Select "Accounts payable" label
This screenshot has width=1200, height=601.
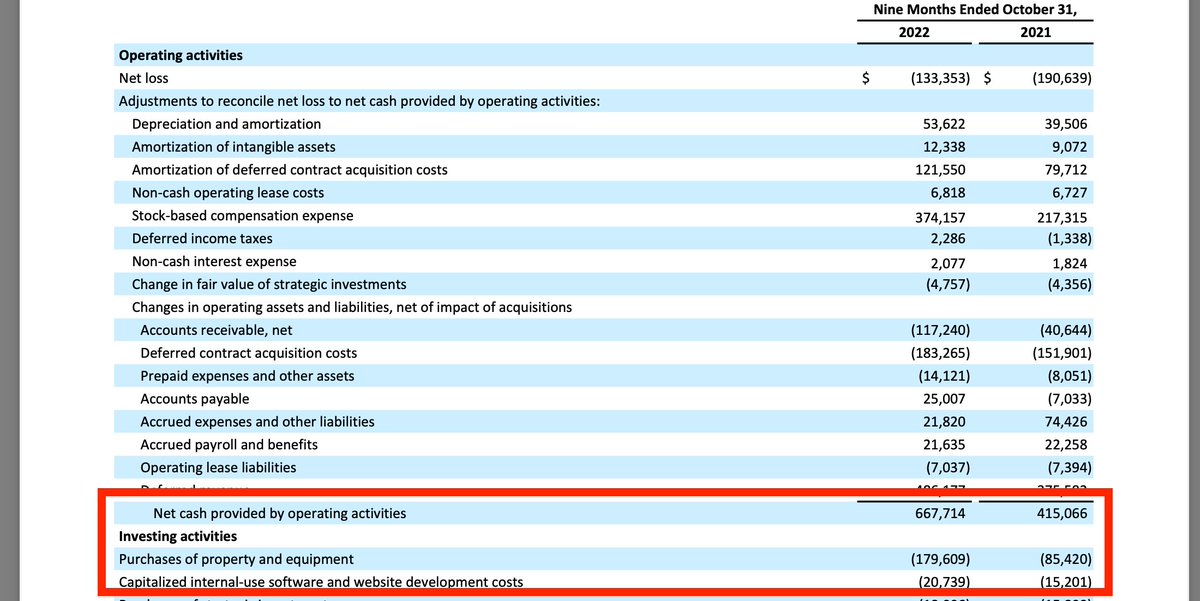coord(195,399)
